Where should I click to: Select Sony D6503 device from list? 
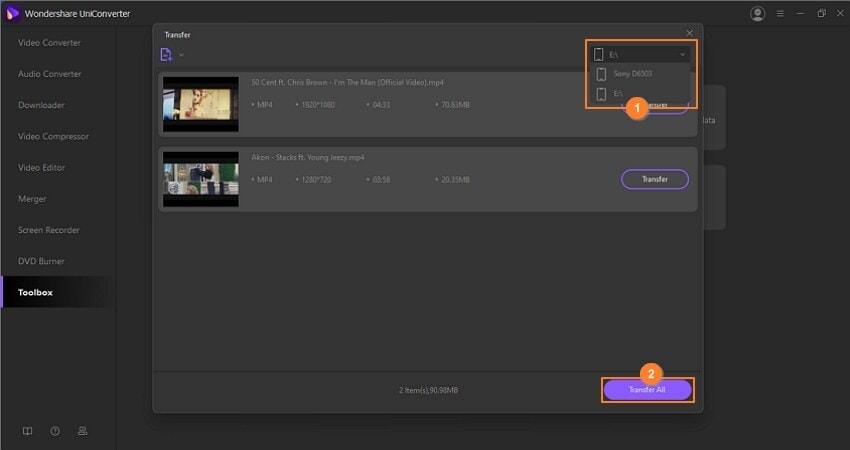640,74
